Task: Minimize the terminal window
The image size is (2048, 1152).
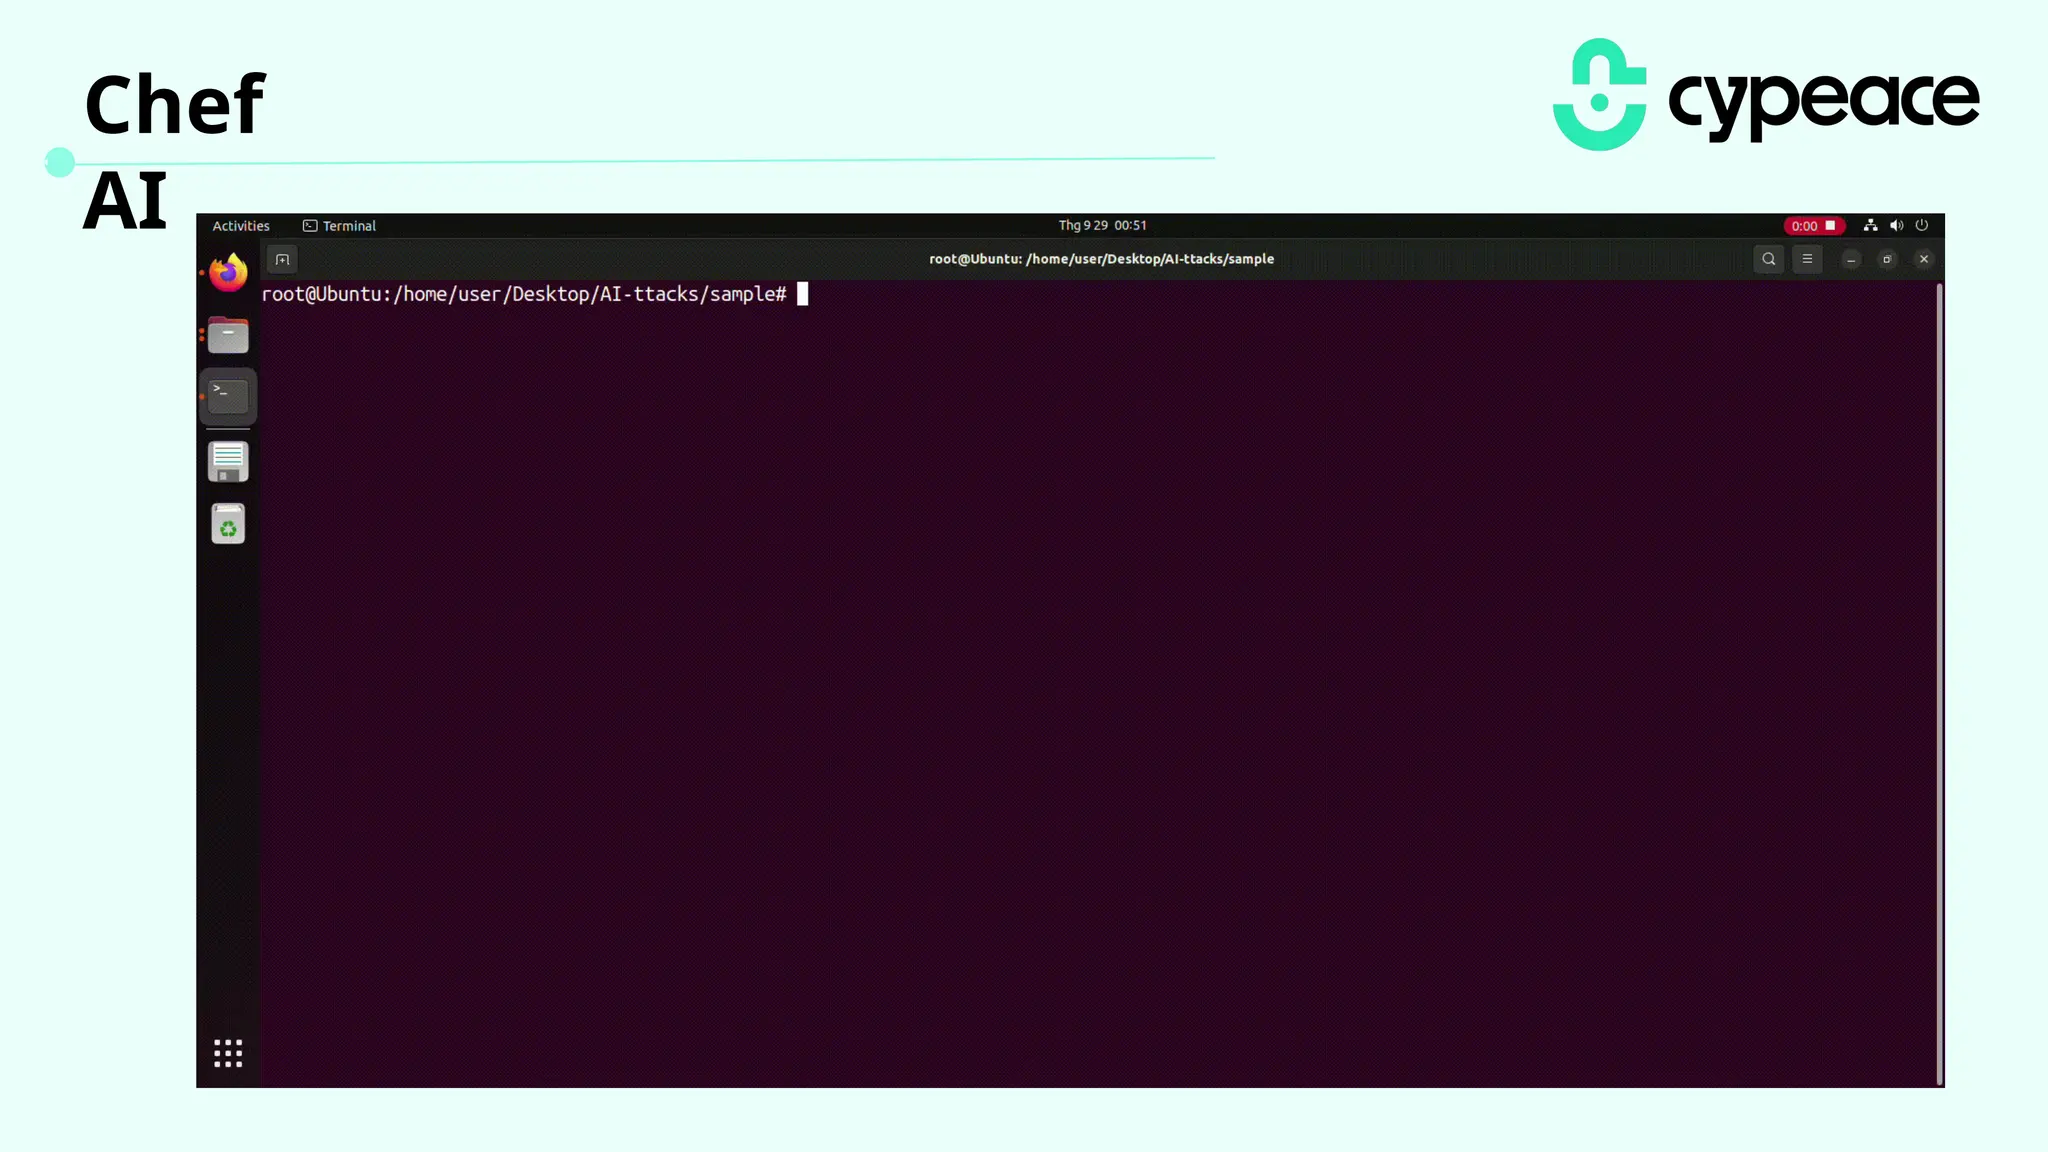Action: [1851, 259]
